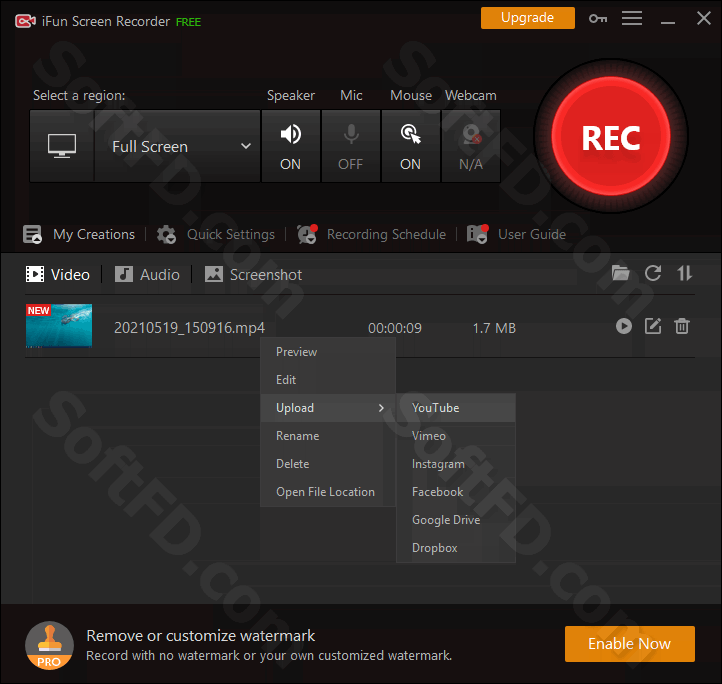Click the trash icon to delete recording
Viewport: 722px width, 684px height.
pos(682,326)
